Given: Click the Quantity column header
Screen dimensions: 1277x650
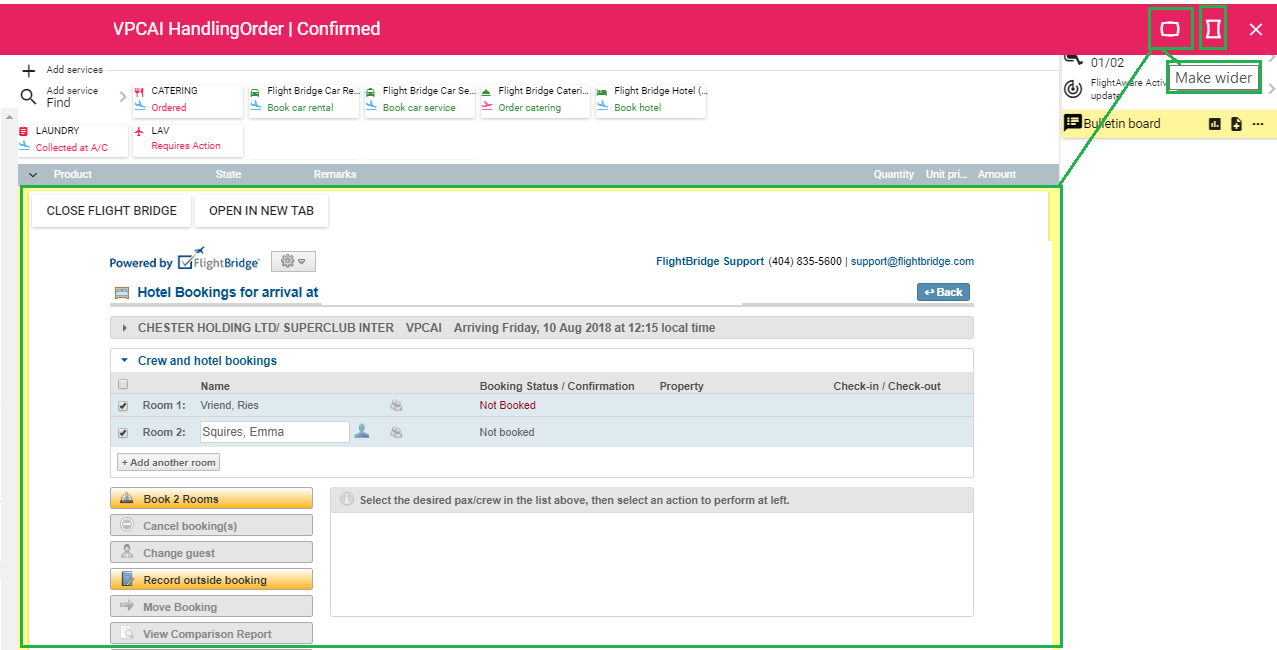Looking at the screenshot, I should (894, 174).
